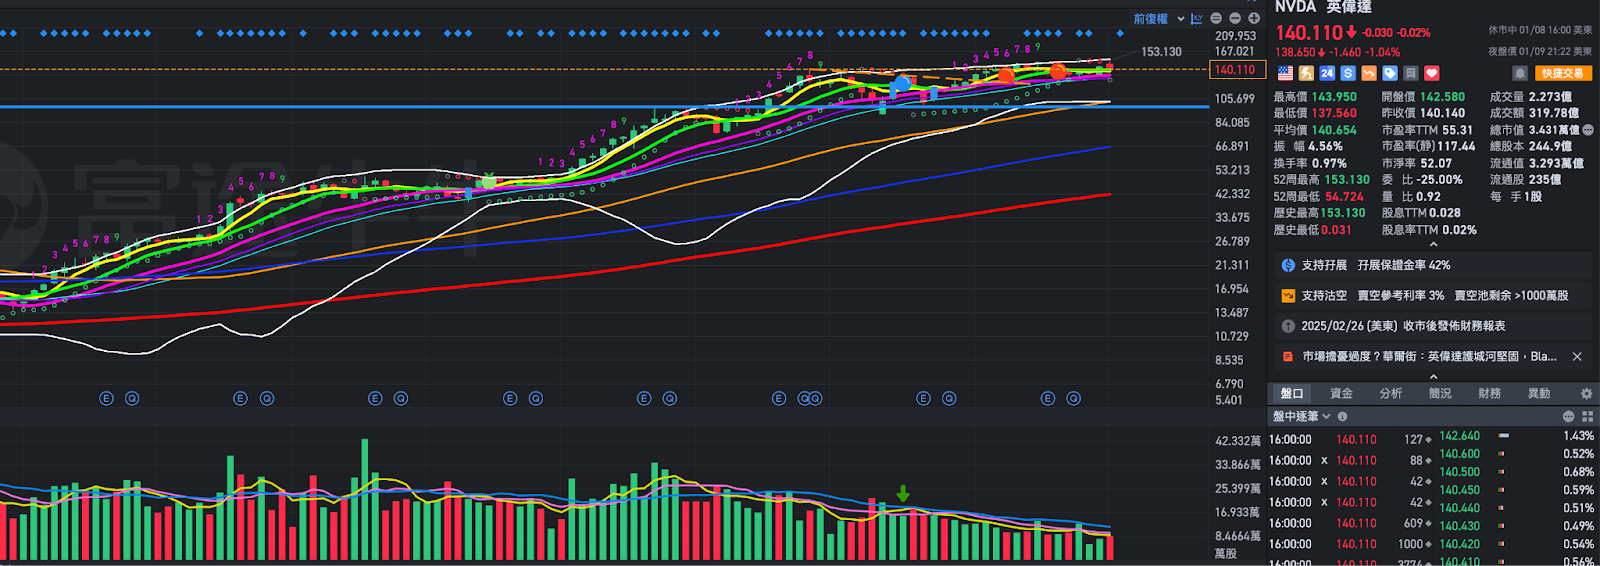Click the orange 支持沽空 icon
The width and height of the screenshot is (1600, 566).
(x=1288, y=296)
